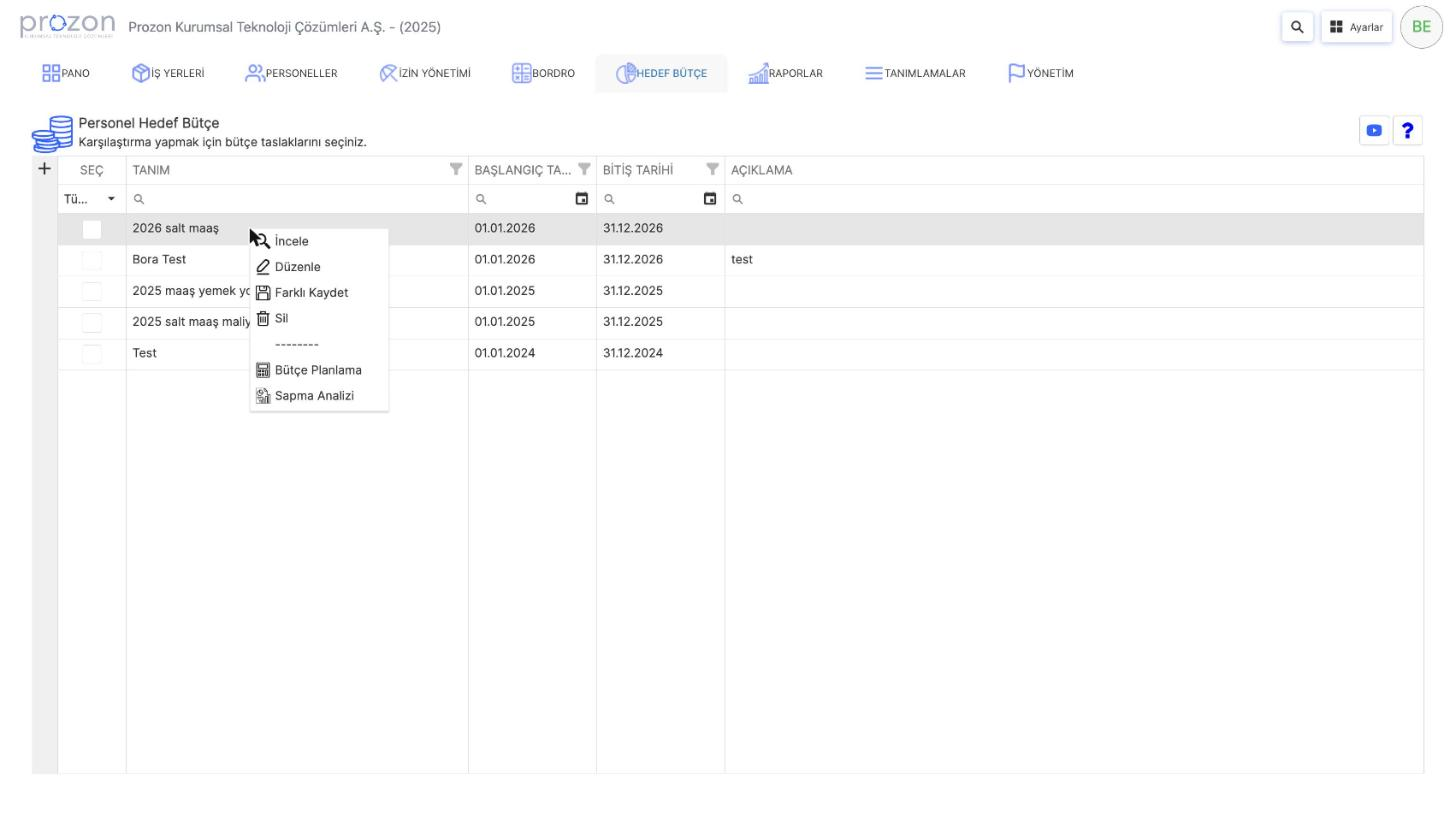Choose İncele from context menu
The height and width of the screenshot is (833, 1456).
319,241
